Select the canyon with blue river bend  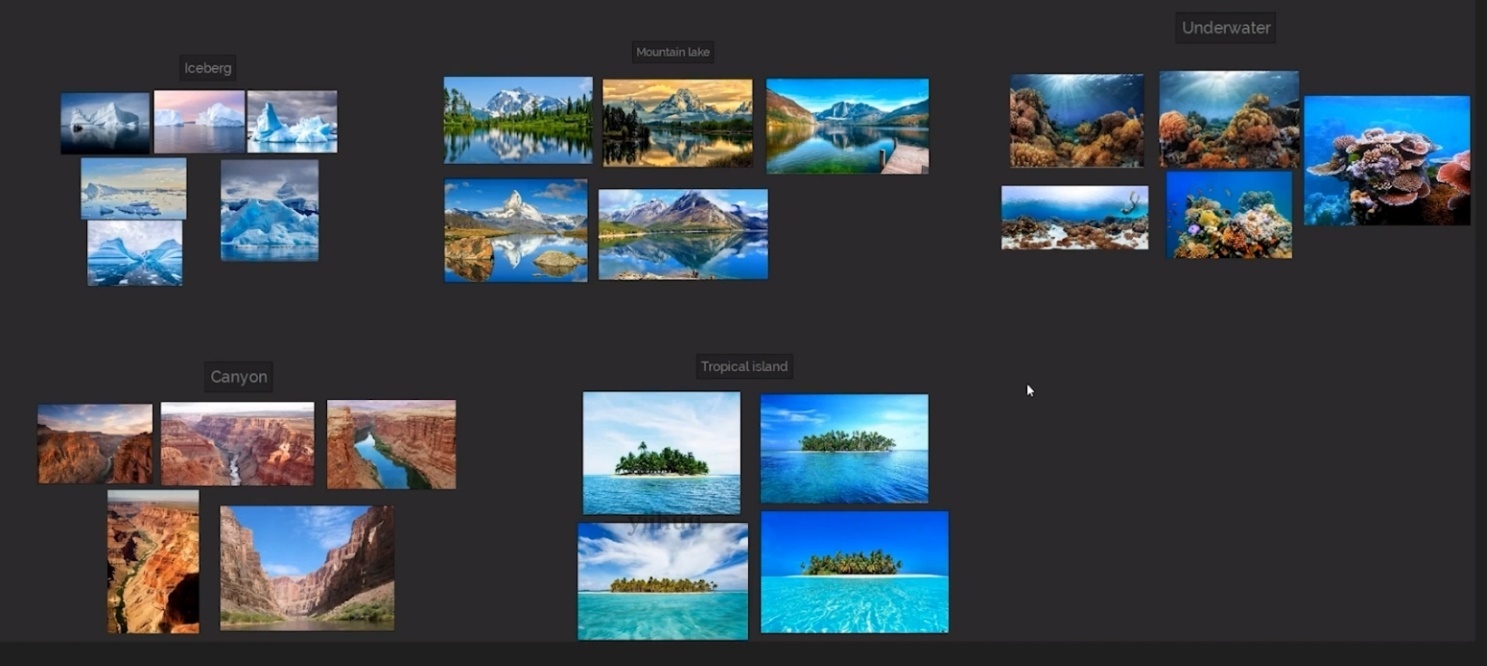pyautogui.click(x=392, y=445)
